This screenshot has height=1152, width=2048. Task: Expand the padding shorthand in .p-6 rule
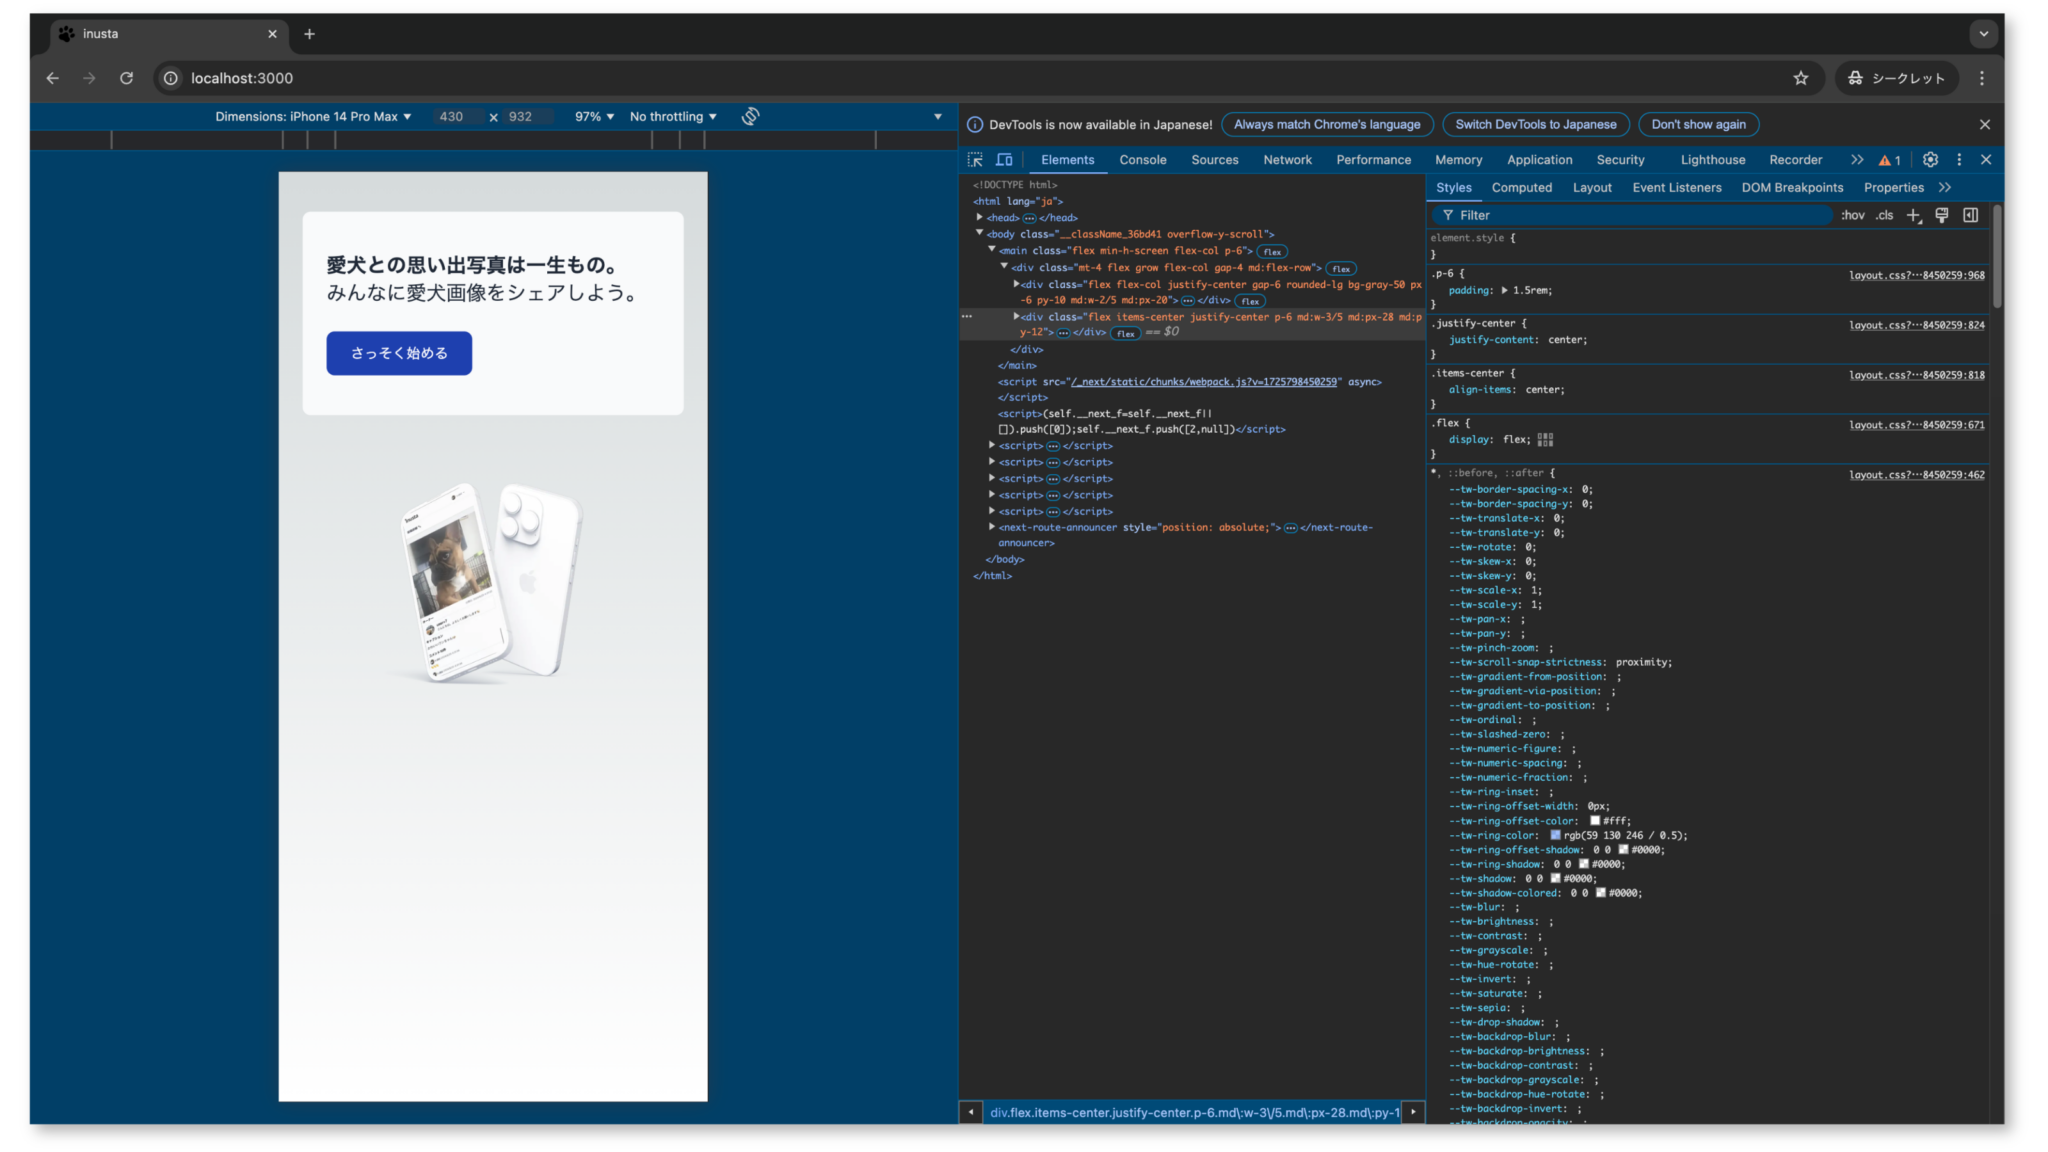1504,290
